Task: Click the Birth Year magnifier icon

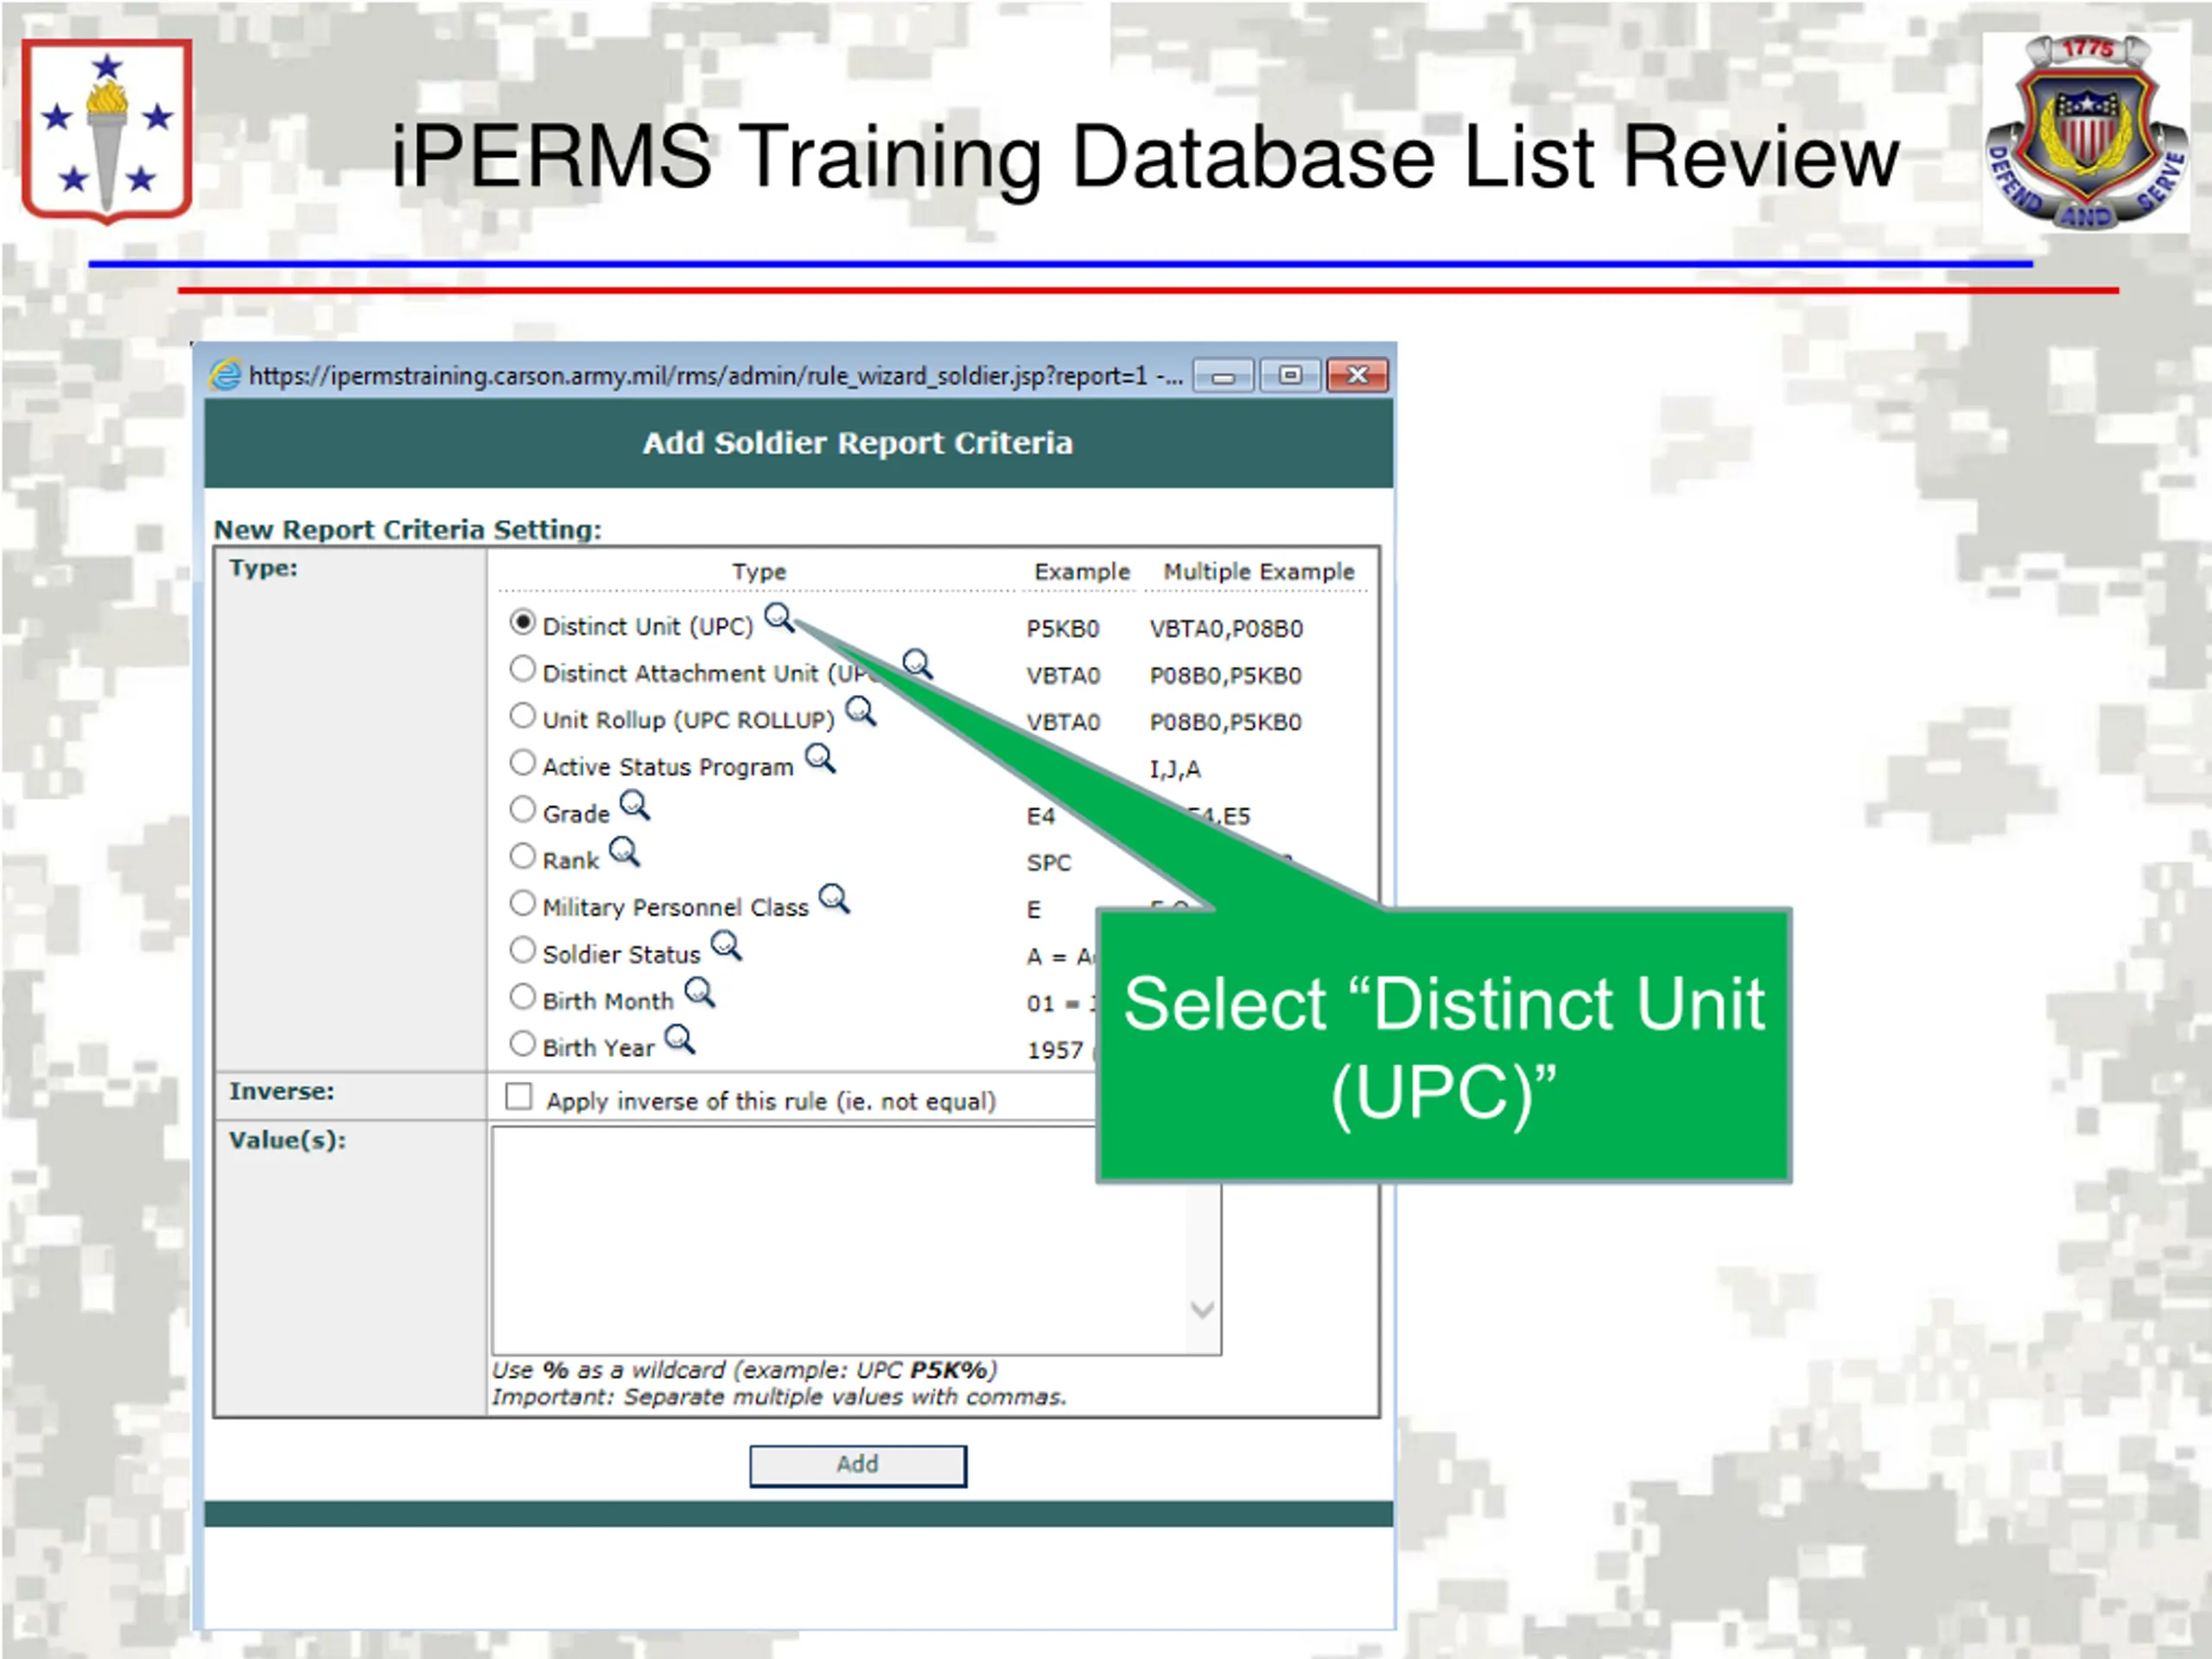Action: point(679,1039)
